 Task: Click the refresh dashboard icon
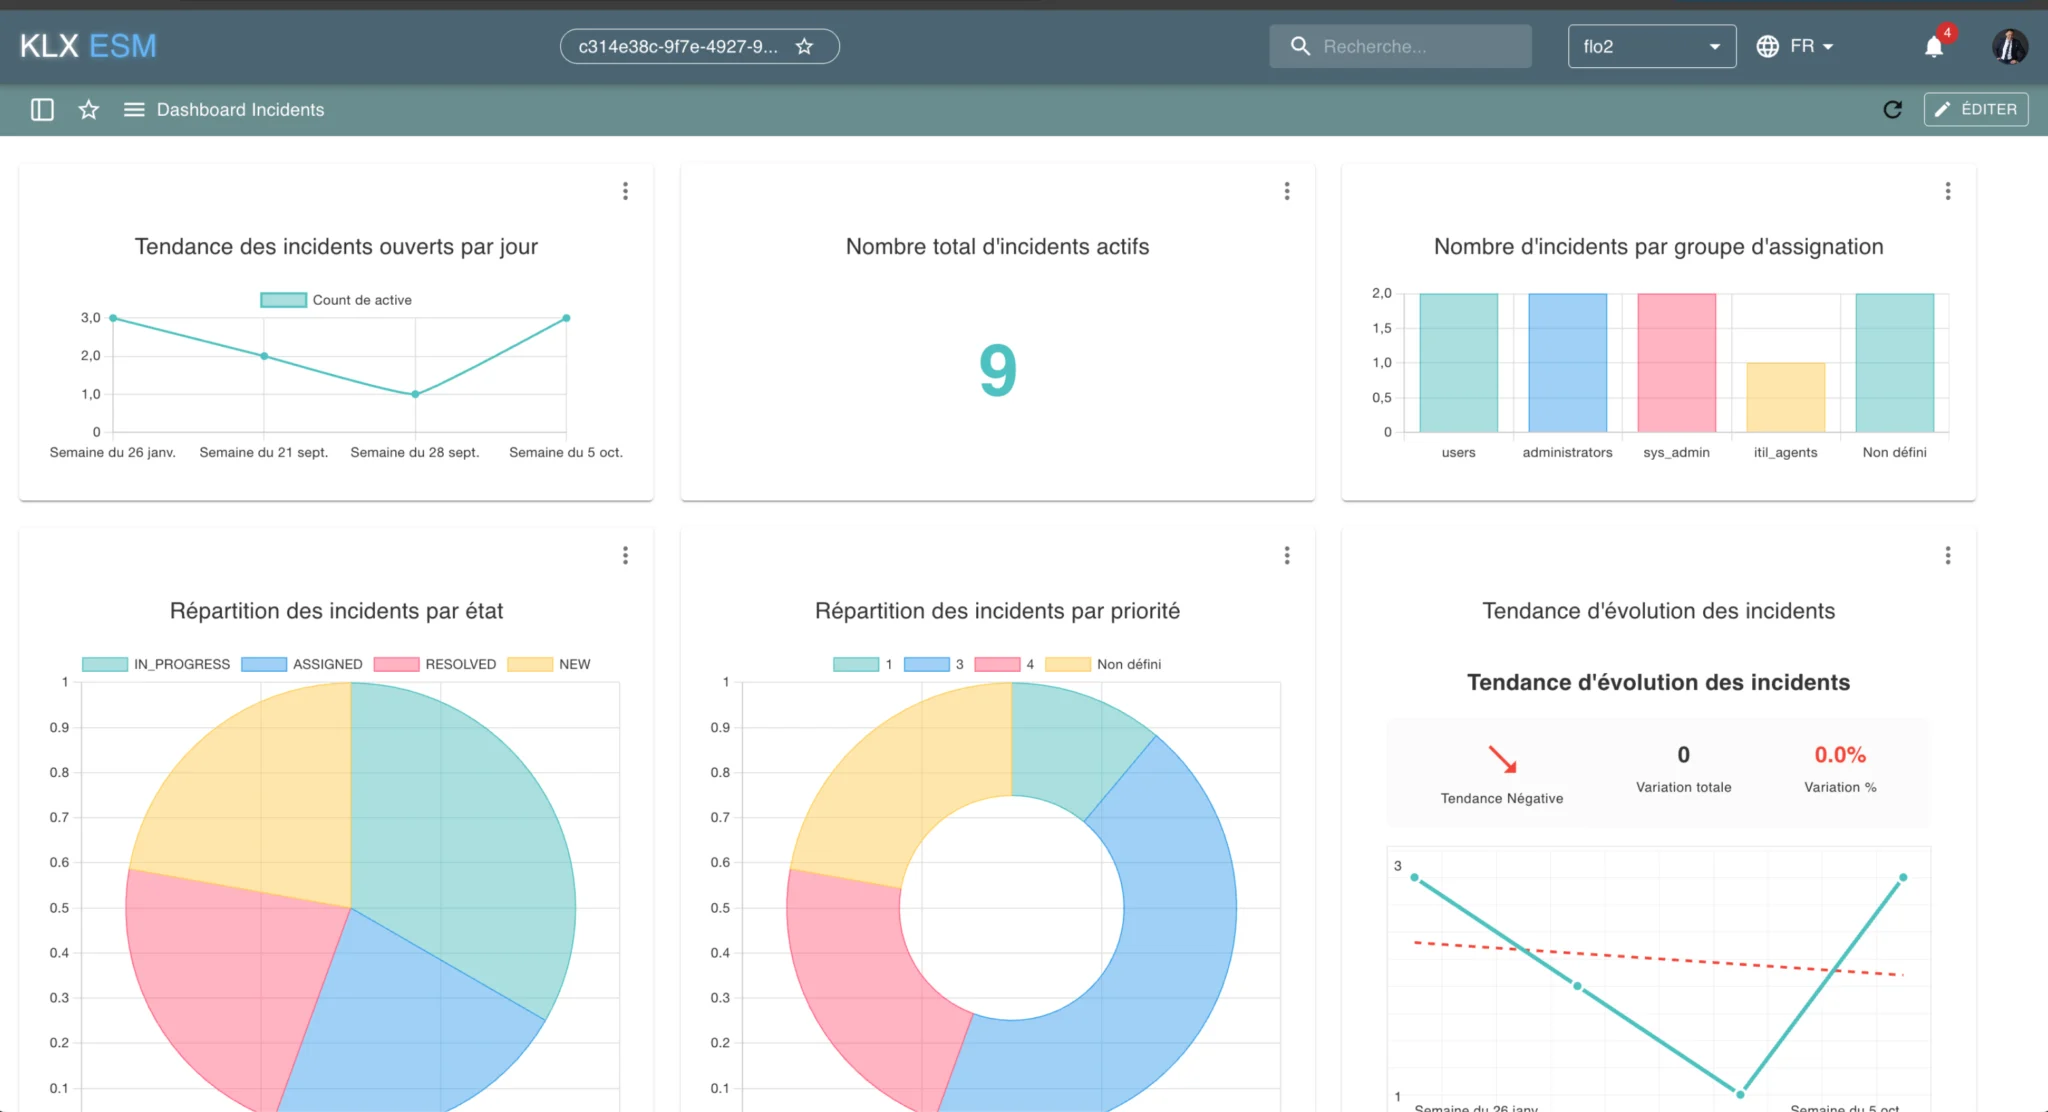[x=1892, y=110]
